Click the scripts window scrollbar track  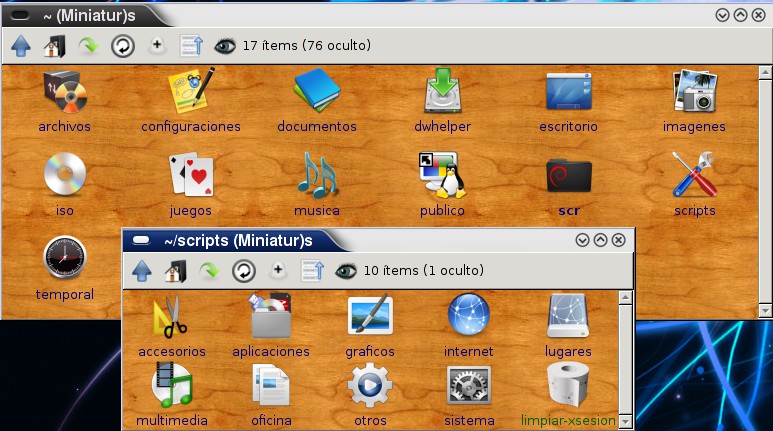pos(625,360)
